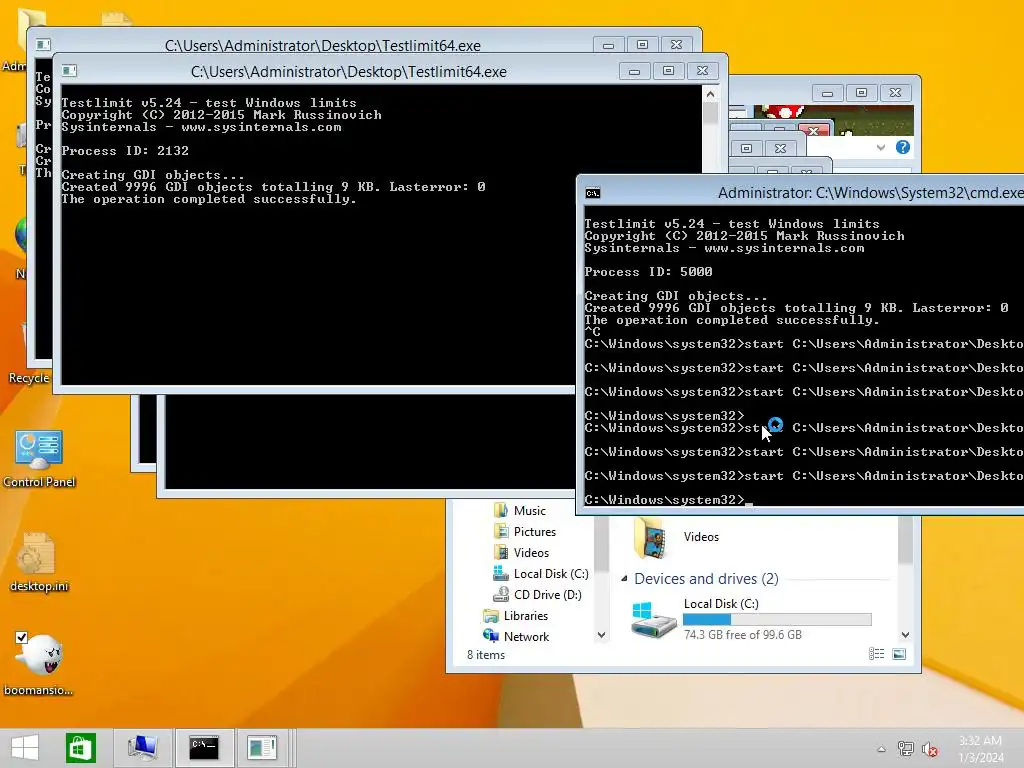1024x768 pixels.
Task: Click "Process ID: 5000" line in cmd window
Action: tap(648, 272)
